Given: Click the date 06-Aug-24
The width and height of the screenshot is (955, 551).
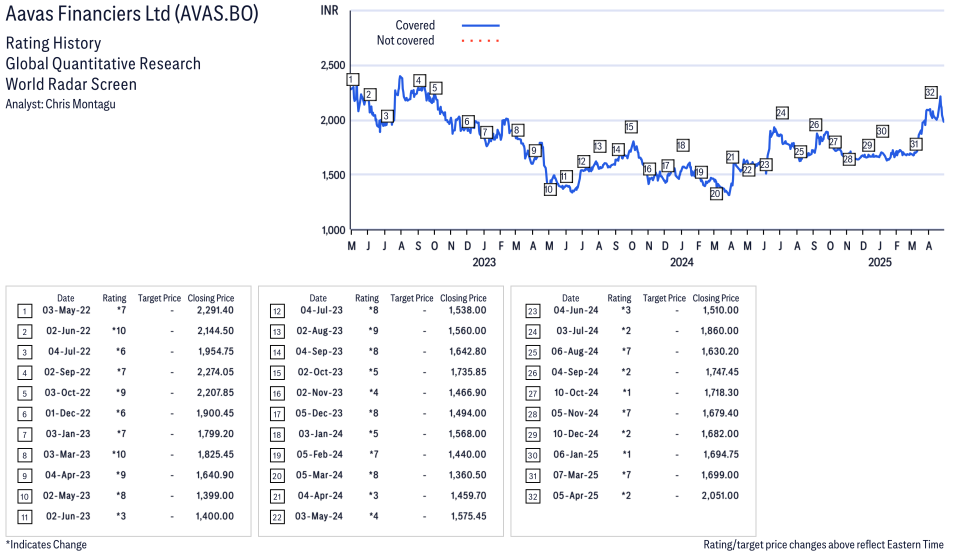Looking at the screenshot, I should click(x=575, y=352).
